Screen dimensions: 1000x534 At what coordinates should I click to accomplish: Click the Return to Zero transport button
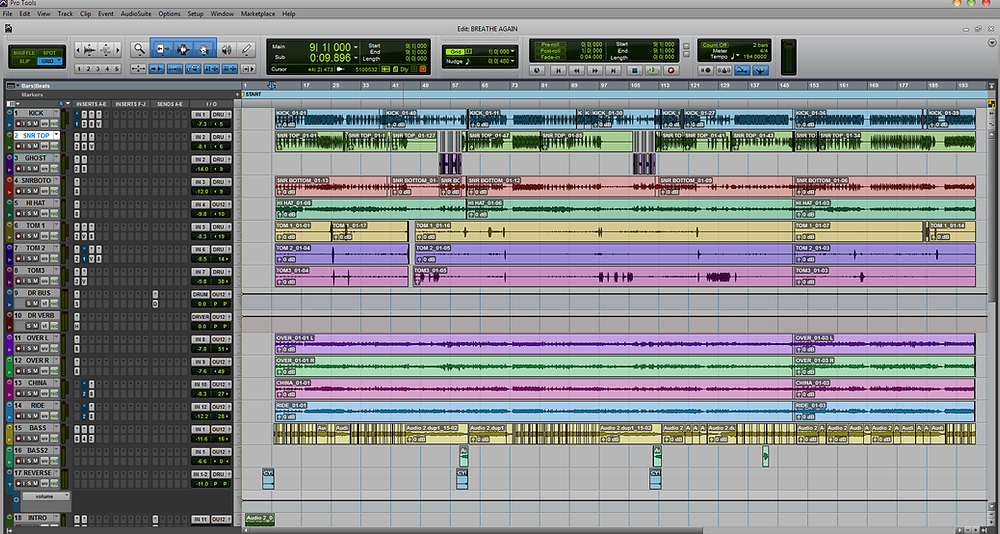coord(559,70)
